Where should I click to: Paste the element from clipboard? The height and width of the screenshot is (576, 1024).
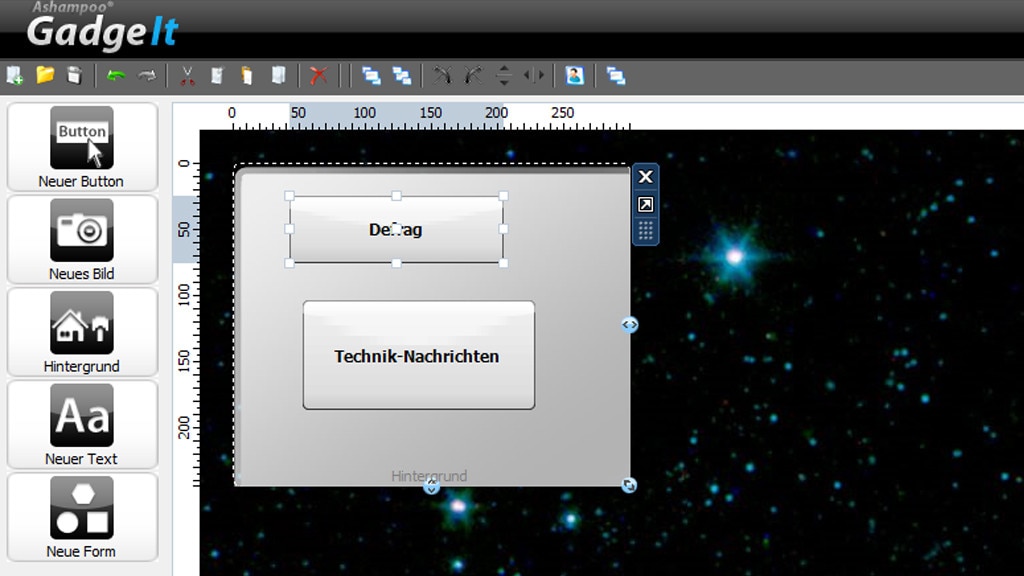coord(246,75)
